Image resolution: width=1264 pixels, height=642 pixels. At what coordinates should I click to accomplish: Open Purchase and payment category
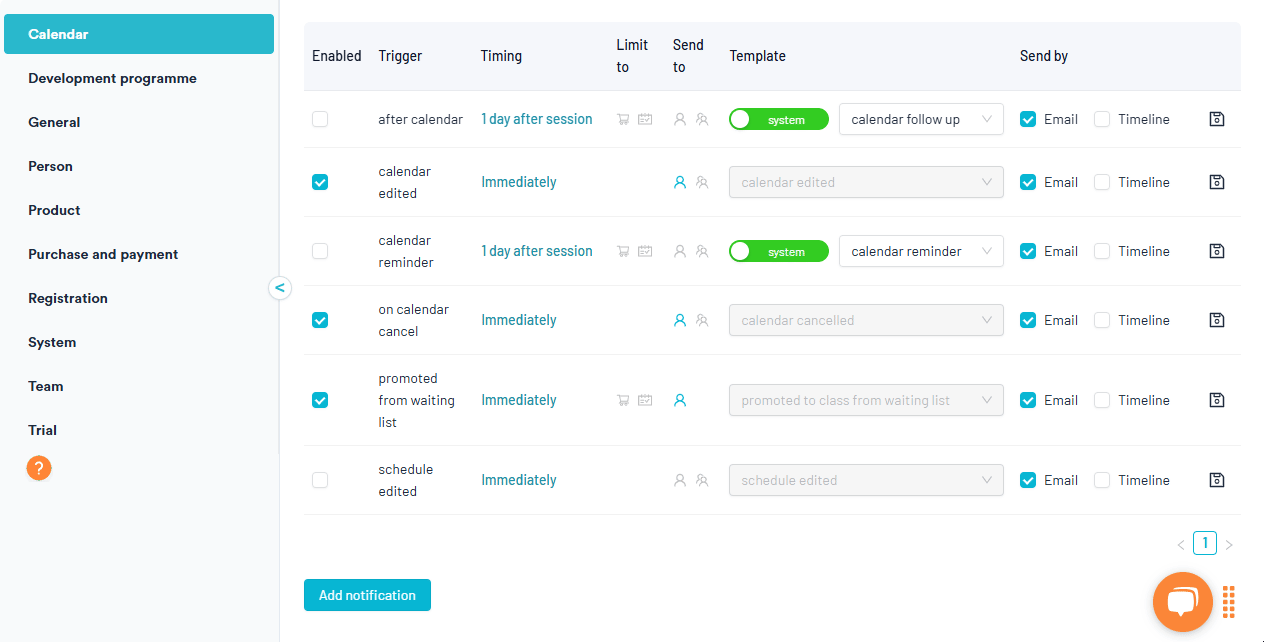coord(103,254)
